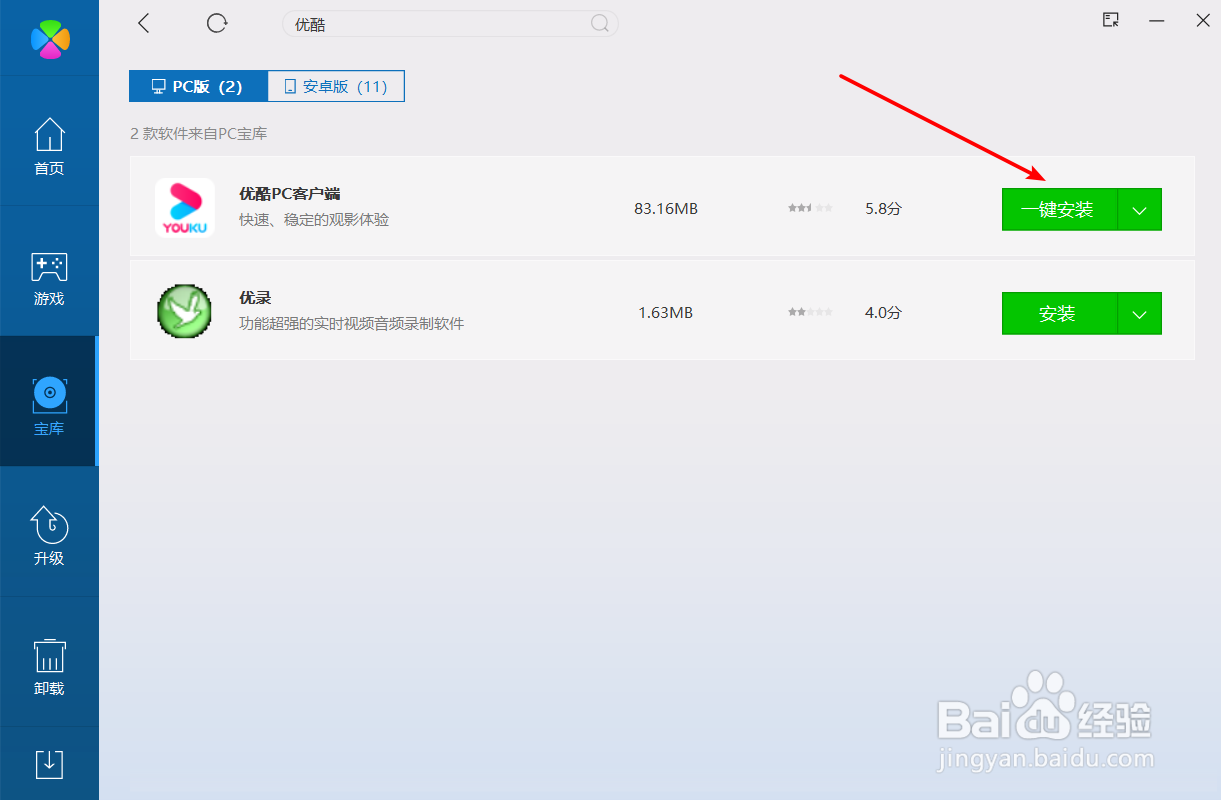The image size is (1221, 800).
Task: Open the 优酷PC客户端 title
Action: coord(290,193)
